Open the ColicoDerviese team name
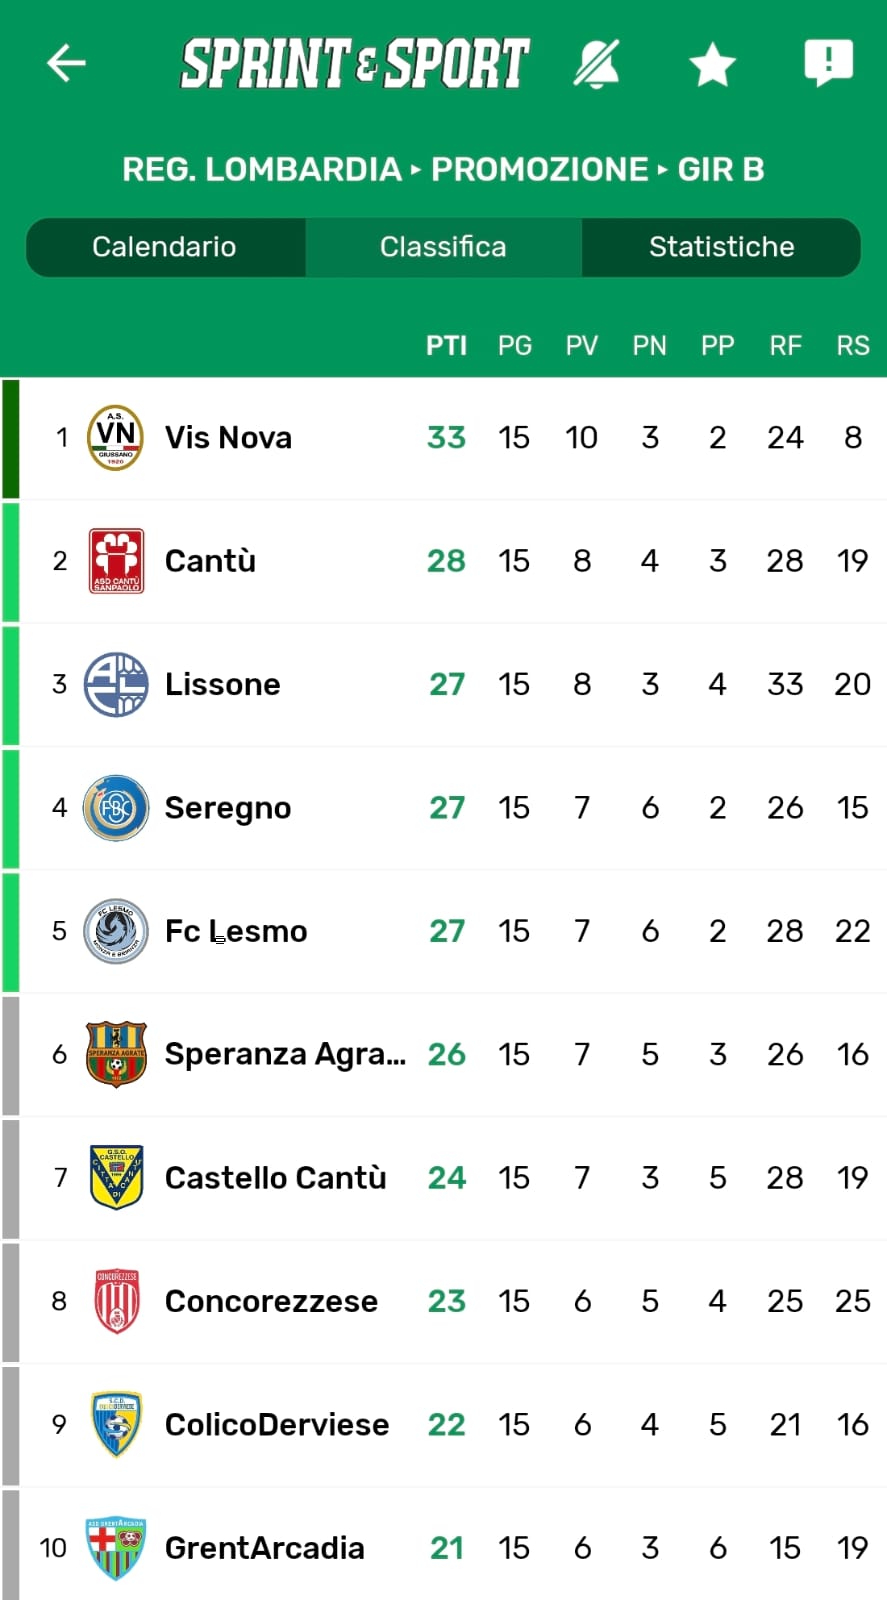The height and width of the screenshot is (1600, 887). click(277, 1424)
